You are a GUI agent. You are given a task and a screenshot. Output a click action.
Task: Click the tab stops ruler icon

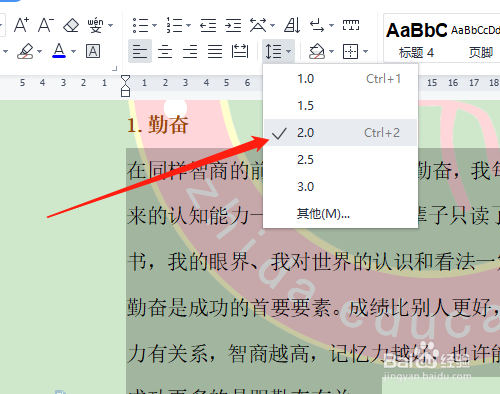click(351, 25)
